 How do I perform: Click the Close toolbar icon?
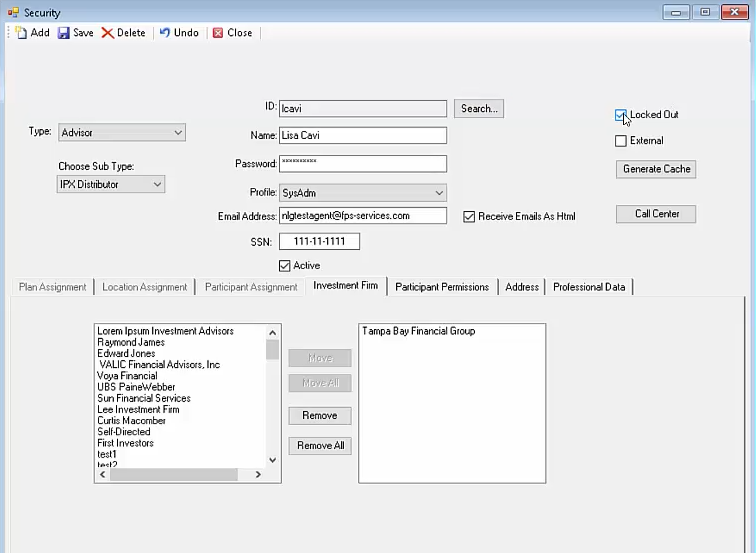point(218,33)
